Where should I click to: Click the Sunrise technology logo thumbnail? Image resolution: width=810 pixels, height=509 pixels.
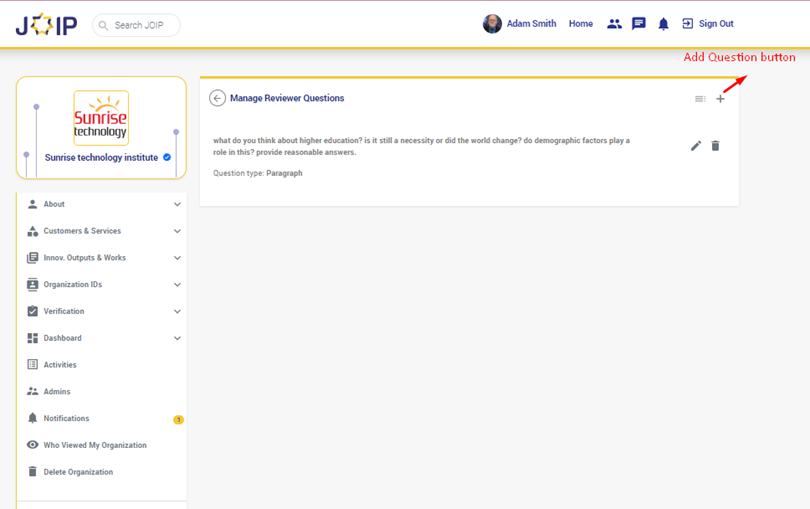[x=101, y=118]
